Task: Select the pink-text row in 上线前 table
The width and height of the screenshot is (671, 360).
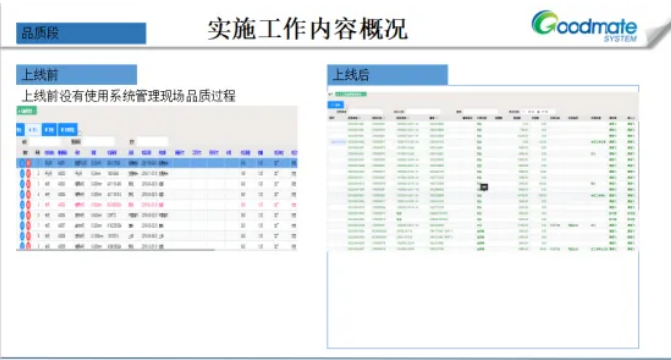Action: pos(157,205)
